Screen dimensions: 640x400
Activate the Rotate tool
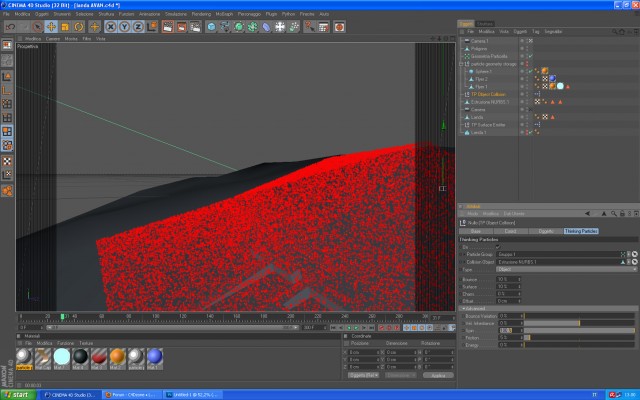click(79, 27)
